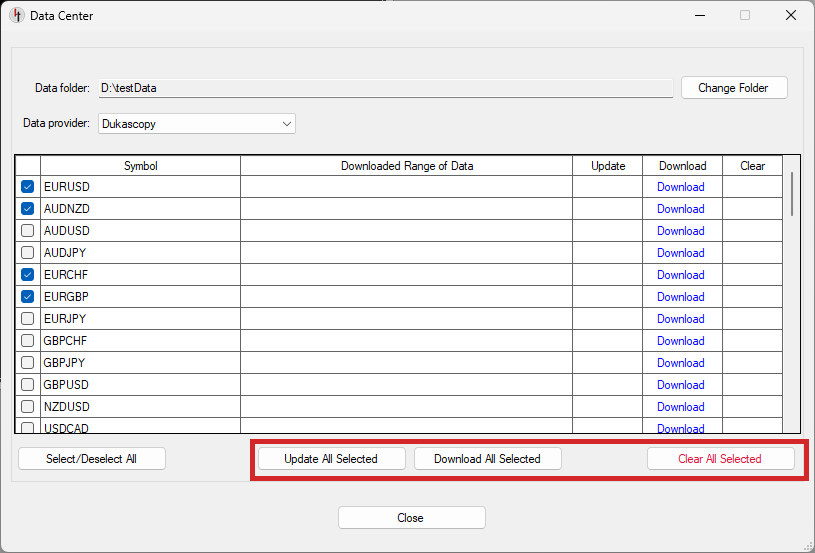The width and height of the screenshot is (815, 553).
Task: Click the Change Folder button
Action: click(x=733, y=88)
